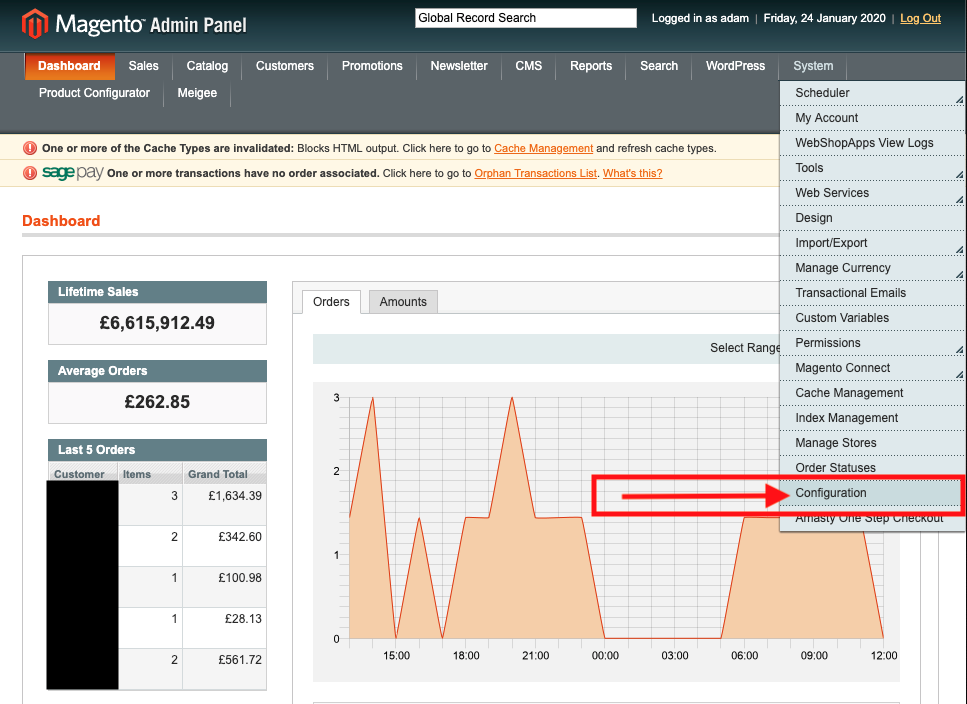Click the Sage Pay logo

[x=72, y=173]
